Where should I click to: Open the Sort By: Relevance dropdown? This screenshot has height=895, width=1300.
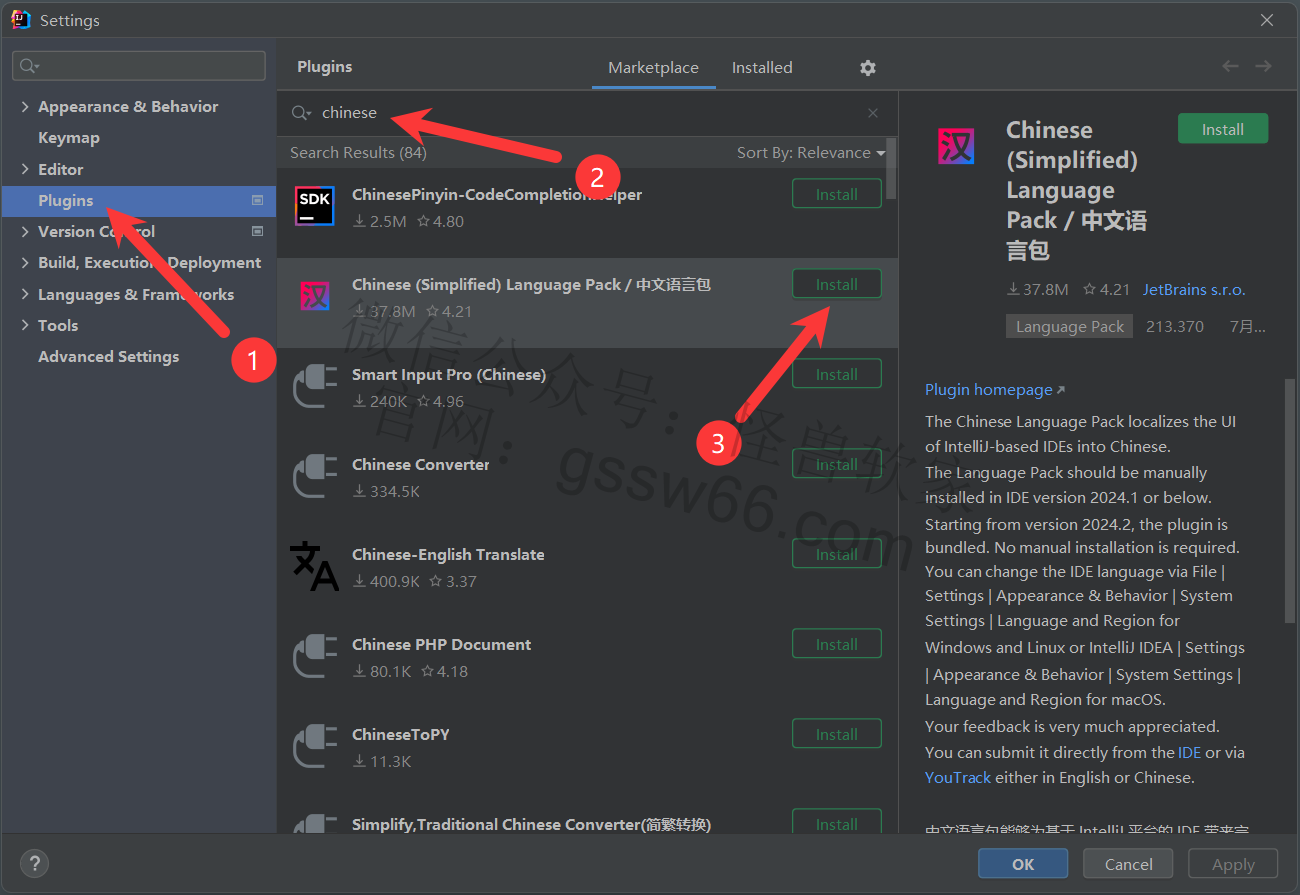click(811, 153)
